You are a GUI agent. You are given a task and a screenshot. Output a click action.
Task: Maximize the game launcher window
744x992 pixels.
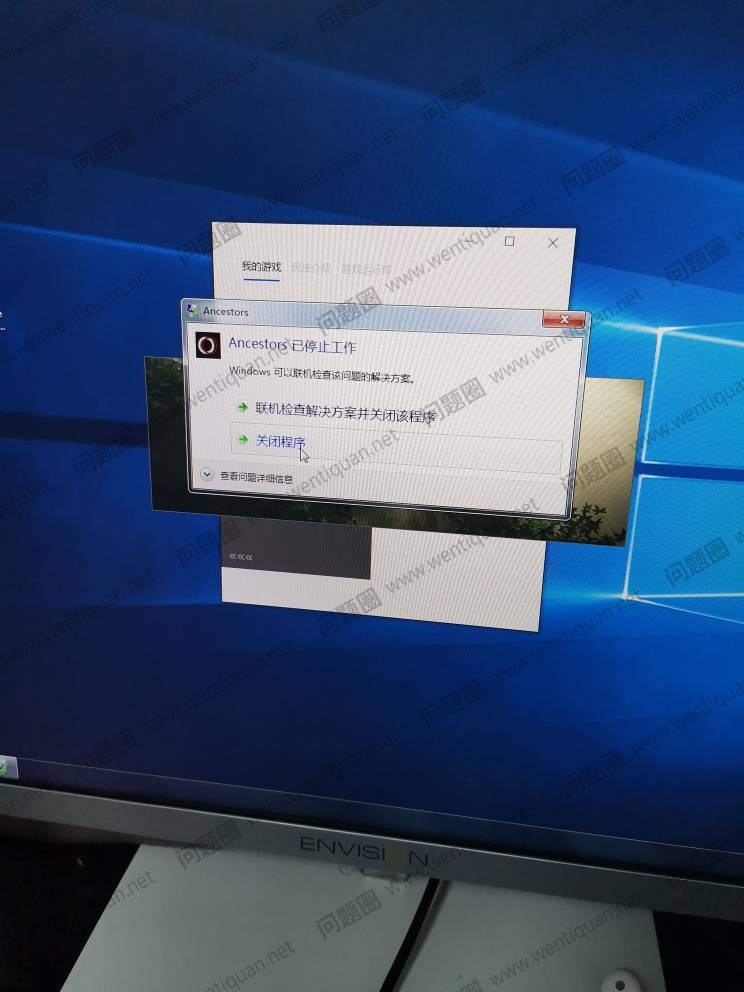tap(510, 242)
